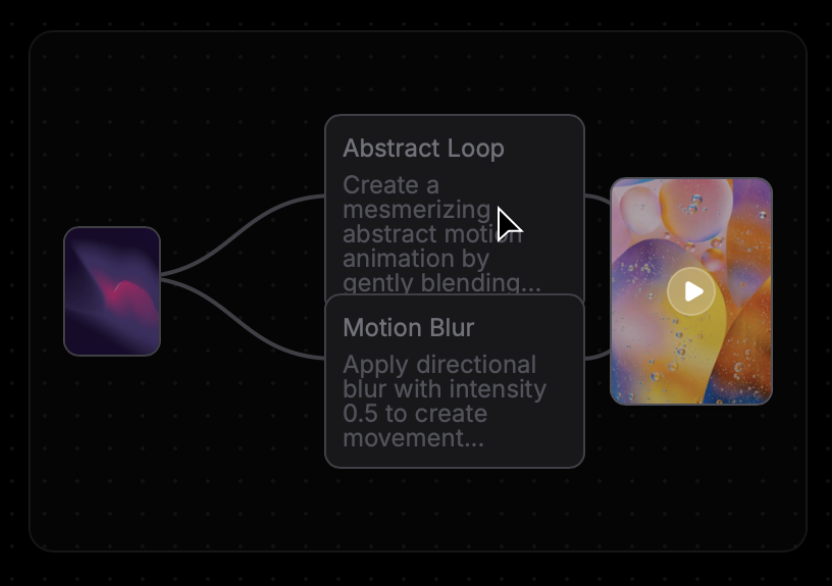Select the wire from source image to Abstract Loop
This screenshot has height=586, width=832.
point(245,229)
